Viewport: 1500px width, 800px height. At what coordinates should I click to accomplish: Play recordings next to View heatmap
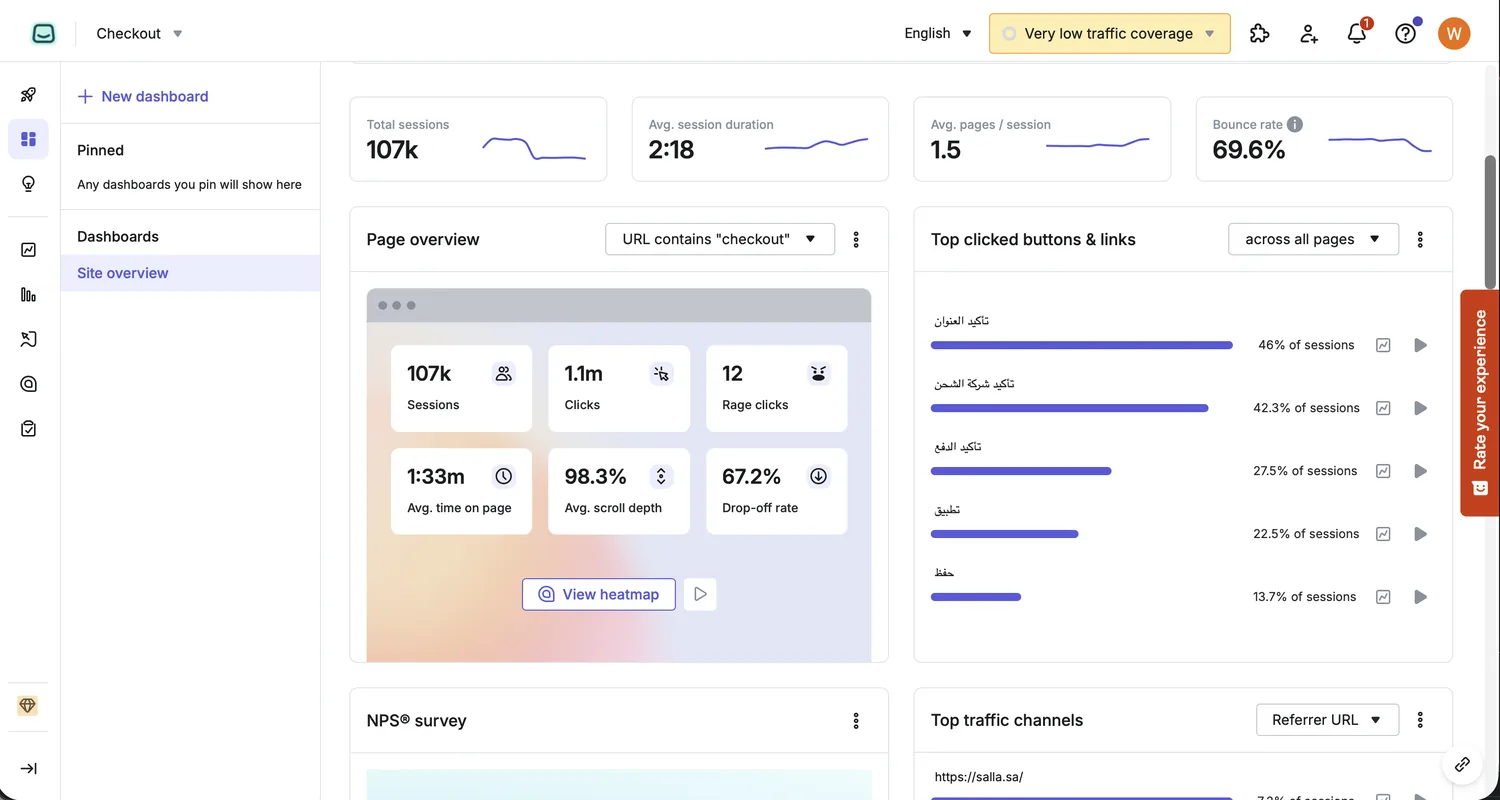click(x=700, y=594)
